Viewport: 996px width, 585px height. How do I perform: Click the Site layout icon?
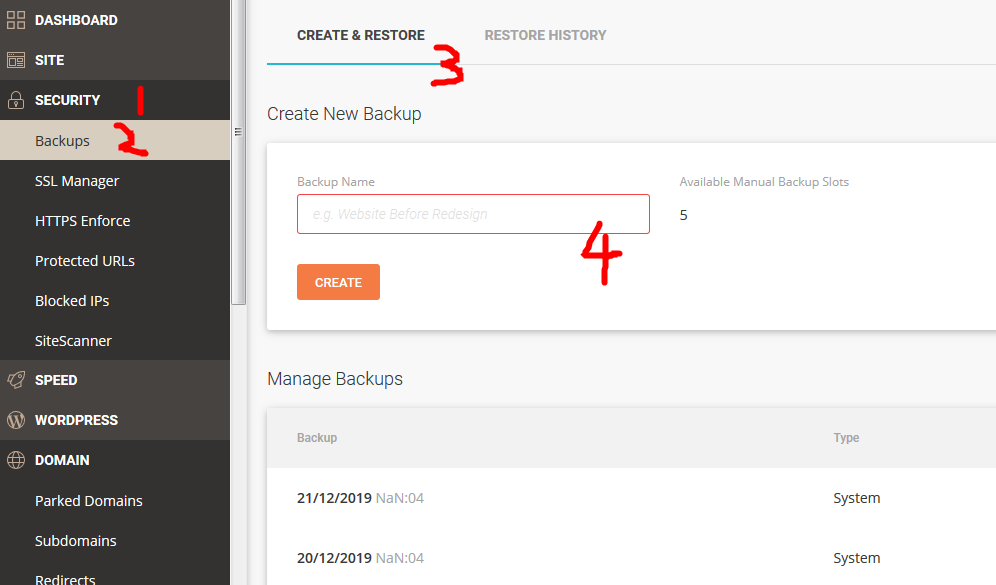16,60
